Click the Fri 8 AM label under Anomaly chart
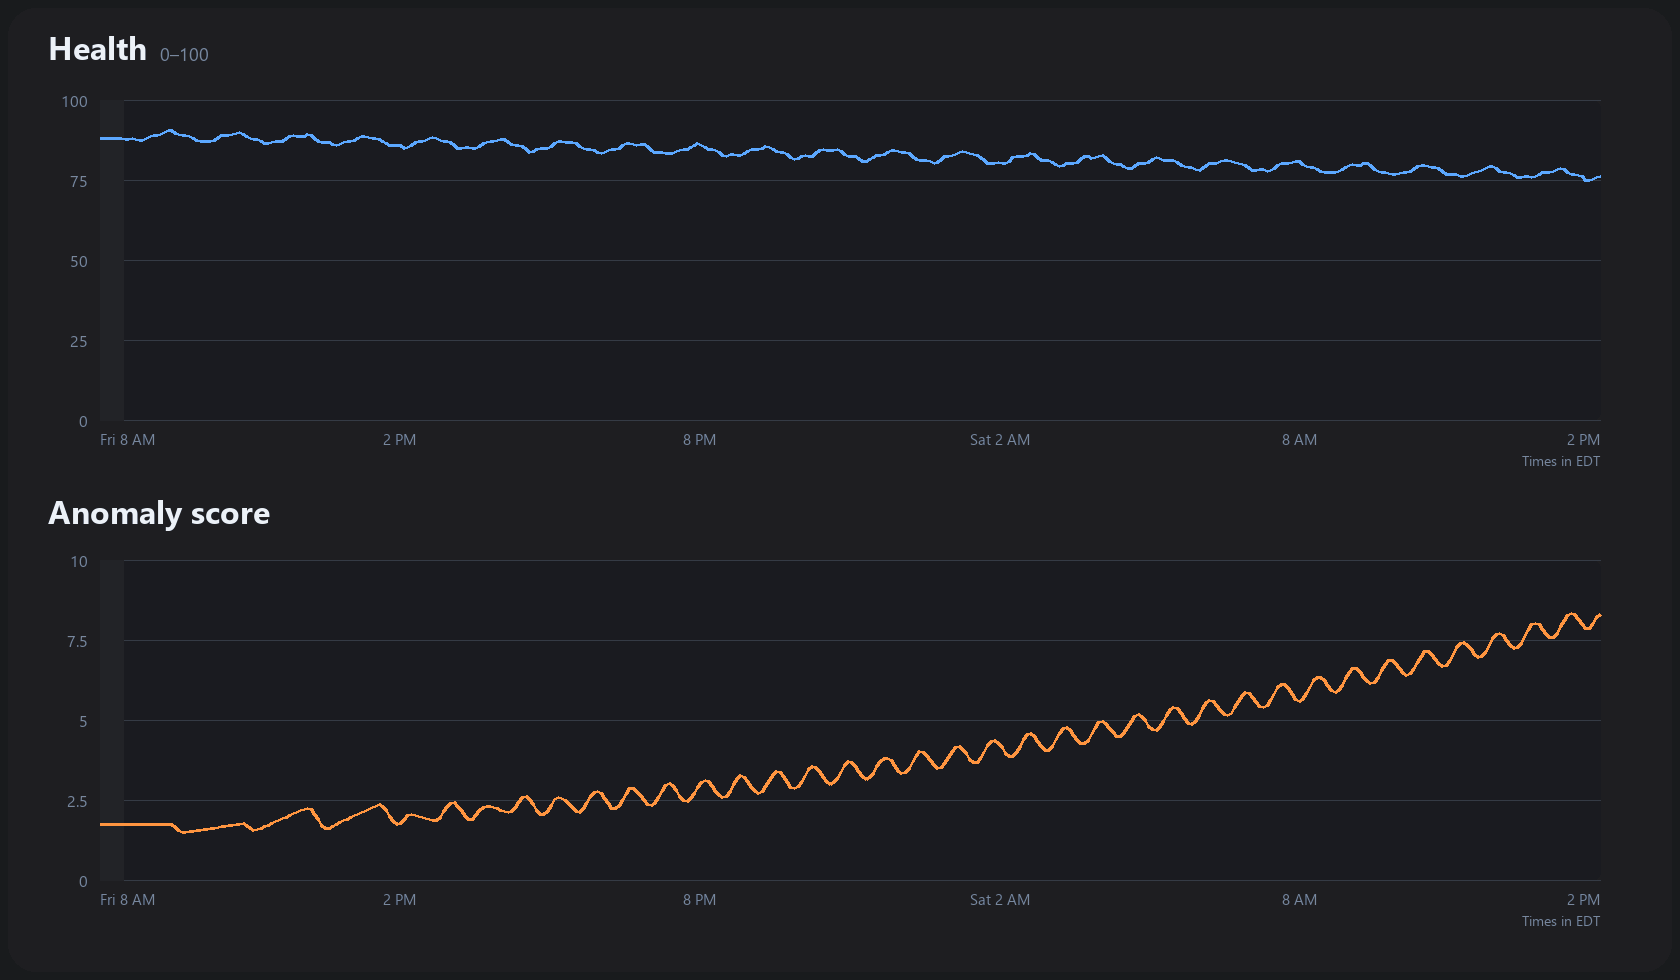Screen dimensions: 1680x980 point(128,900)
